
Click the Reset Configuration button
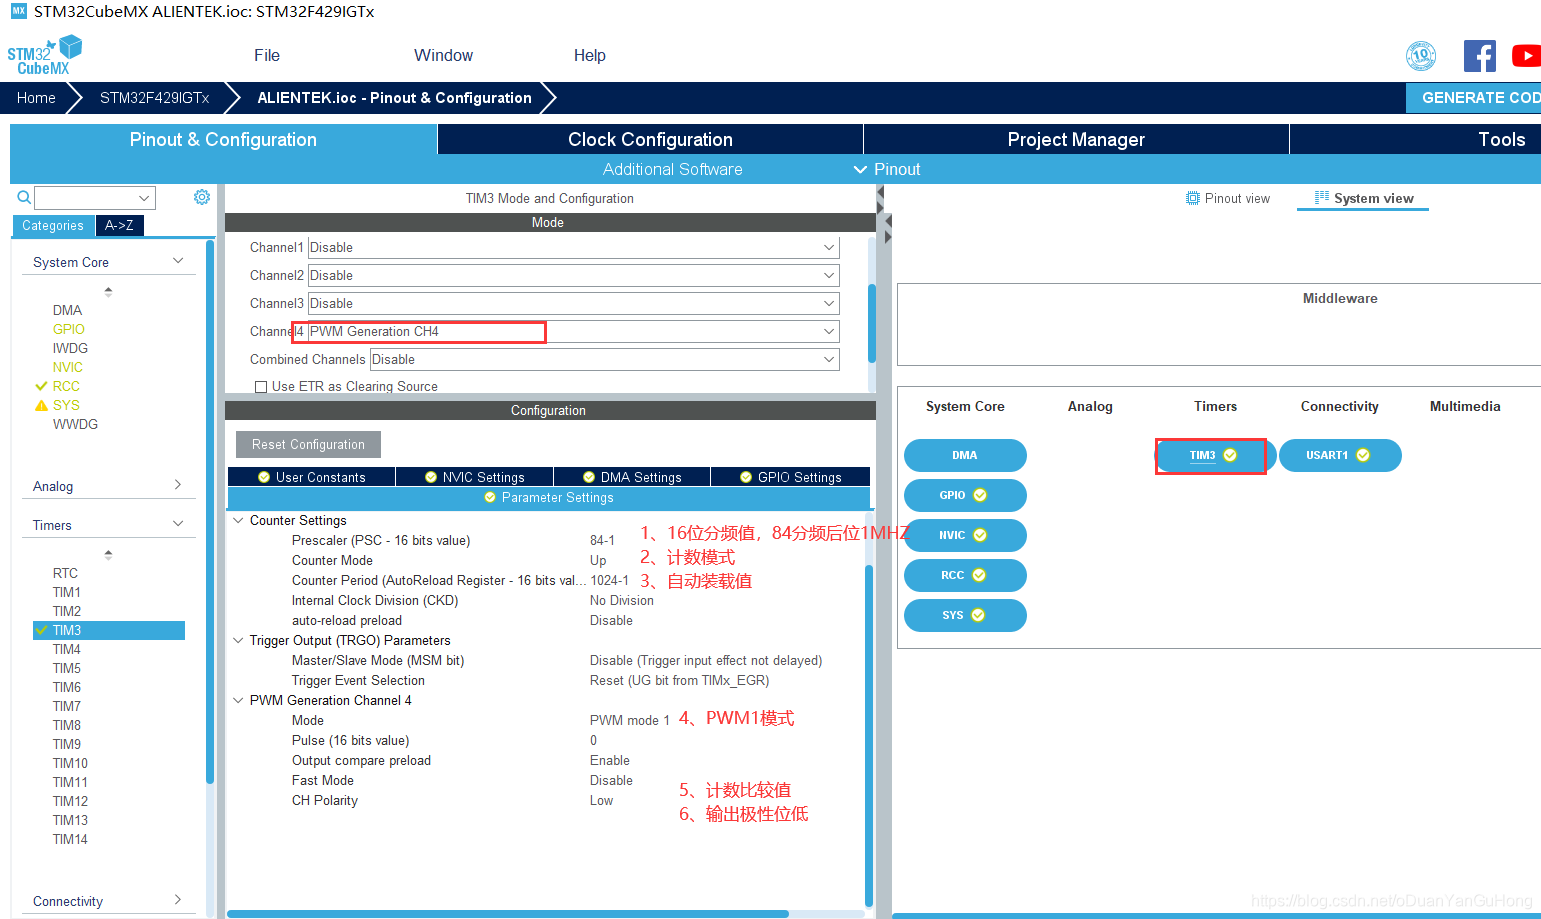click(308, 444)
